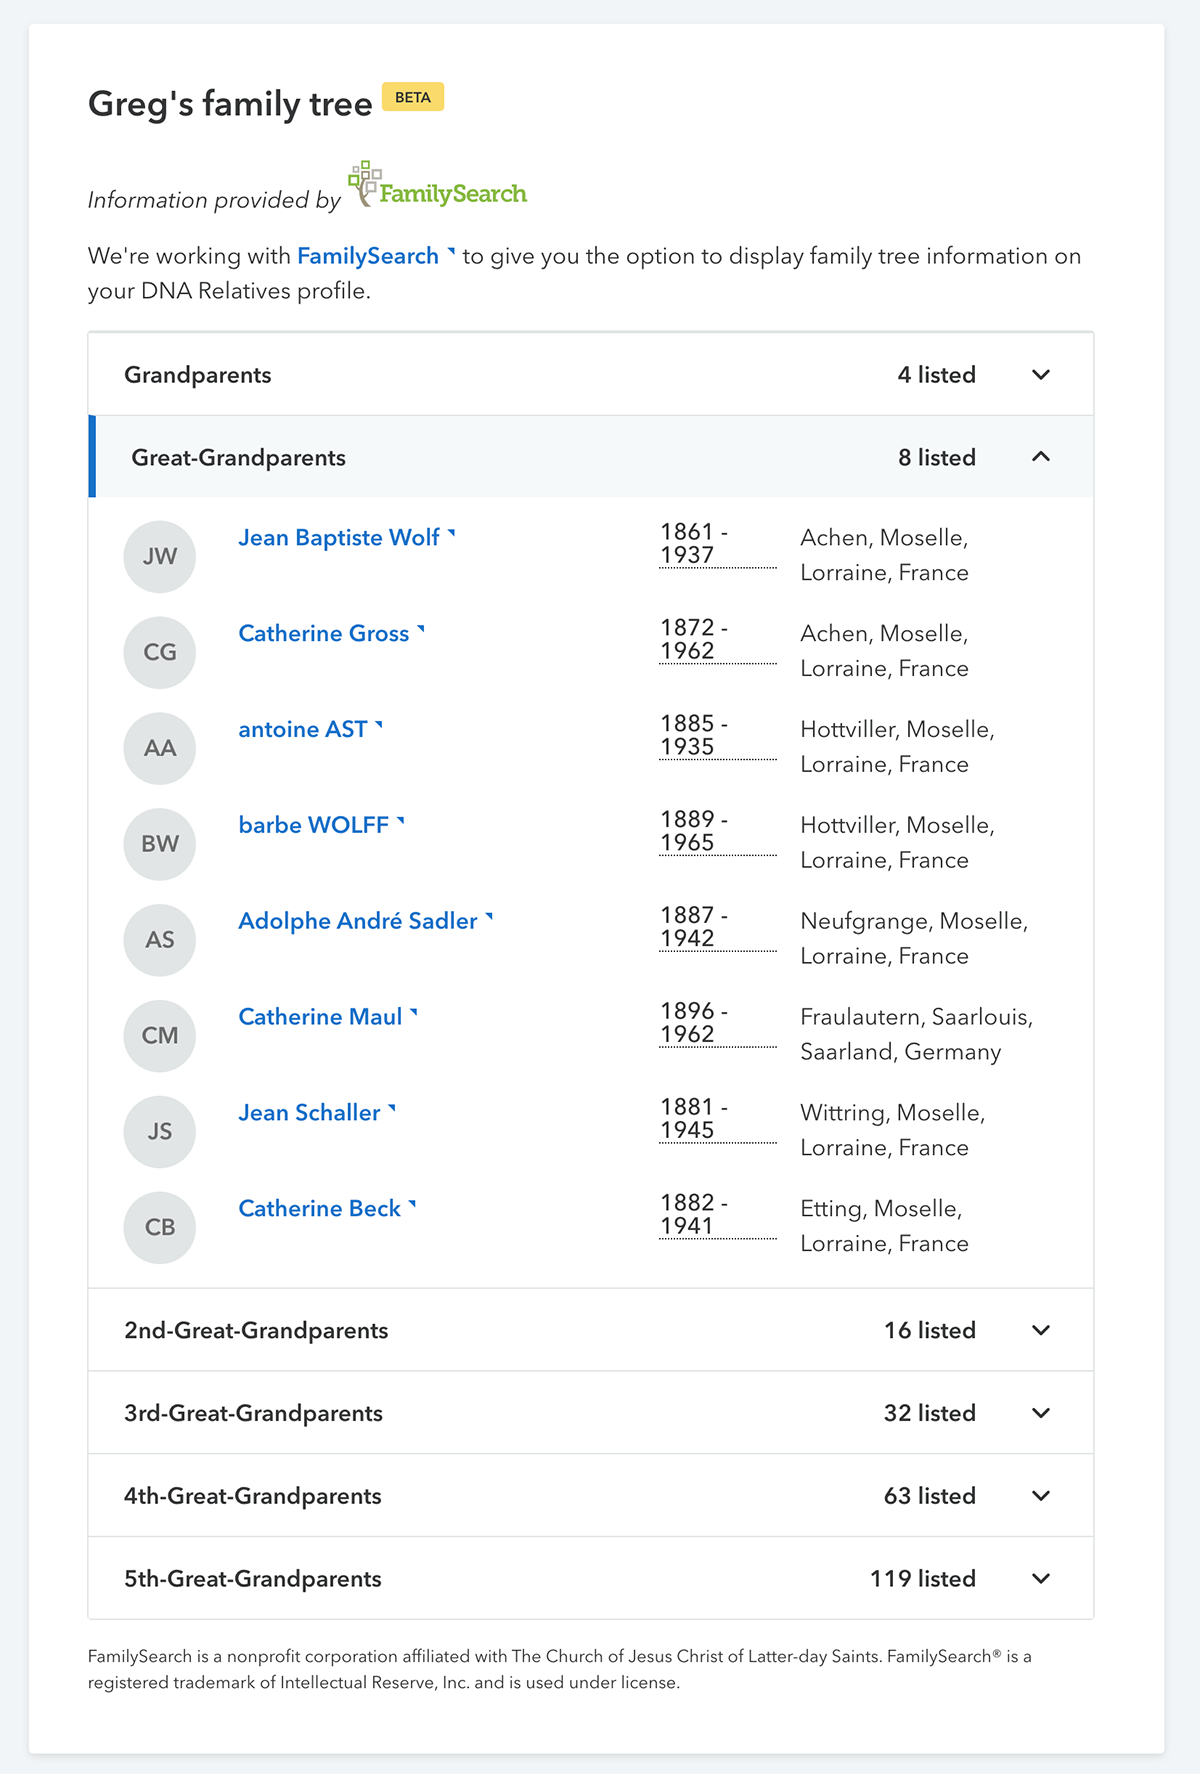Click the AA avatar for antoine AST
This screenshot has width=1200, height=1774.
point(159,748)
